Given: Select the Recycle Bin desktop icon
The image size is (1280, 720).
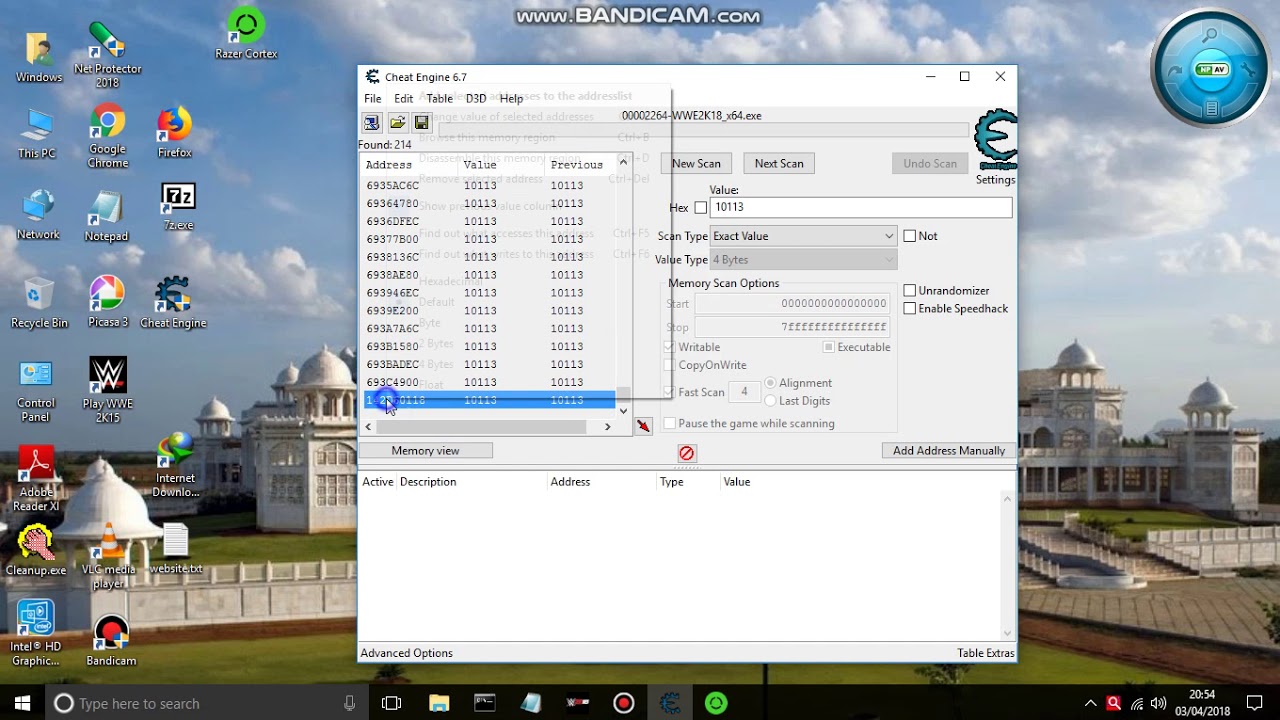Looking at the screenshot, I should click(x=39, y=302).
